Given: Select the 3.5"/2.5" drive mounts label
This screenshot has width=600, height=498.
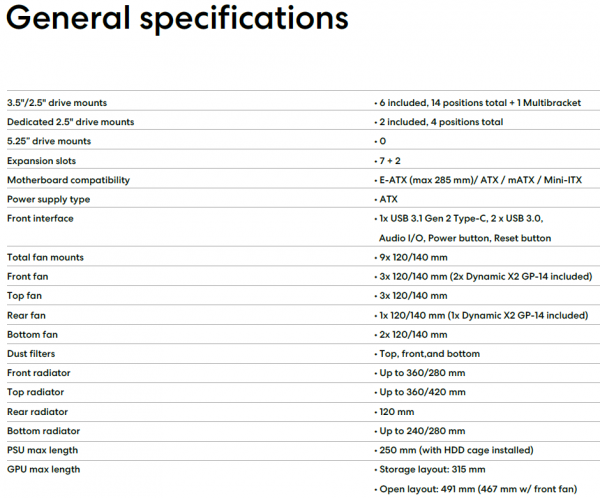Looking at the screenshot, I should [x=57, y=103].
